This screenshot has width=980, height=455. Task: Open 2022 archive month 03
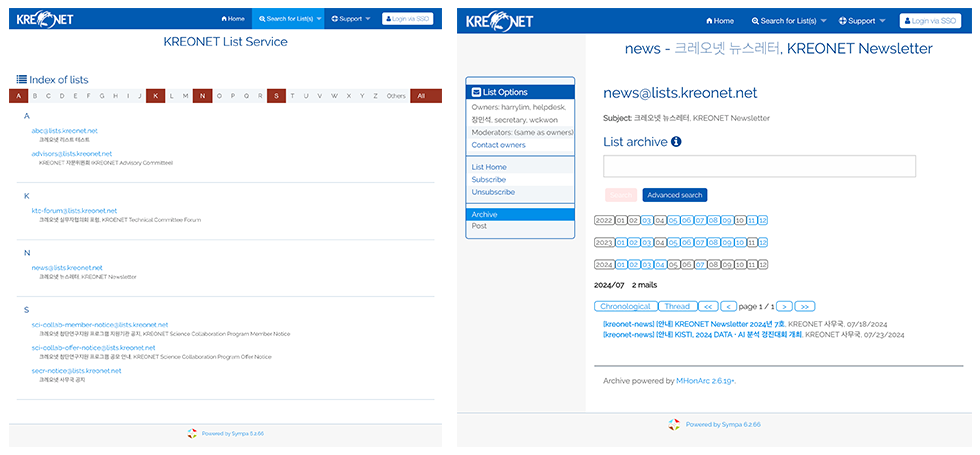647,220
